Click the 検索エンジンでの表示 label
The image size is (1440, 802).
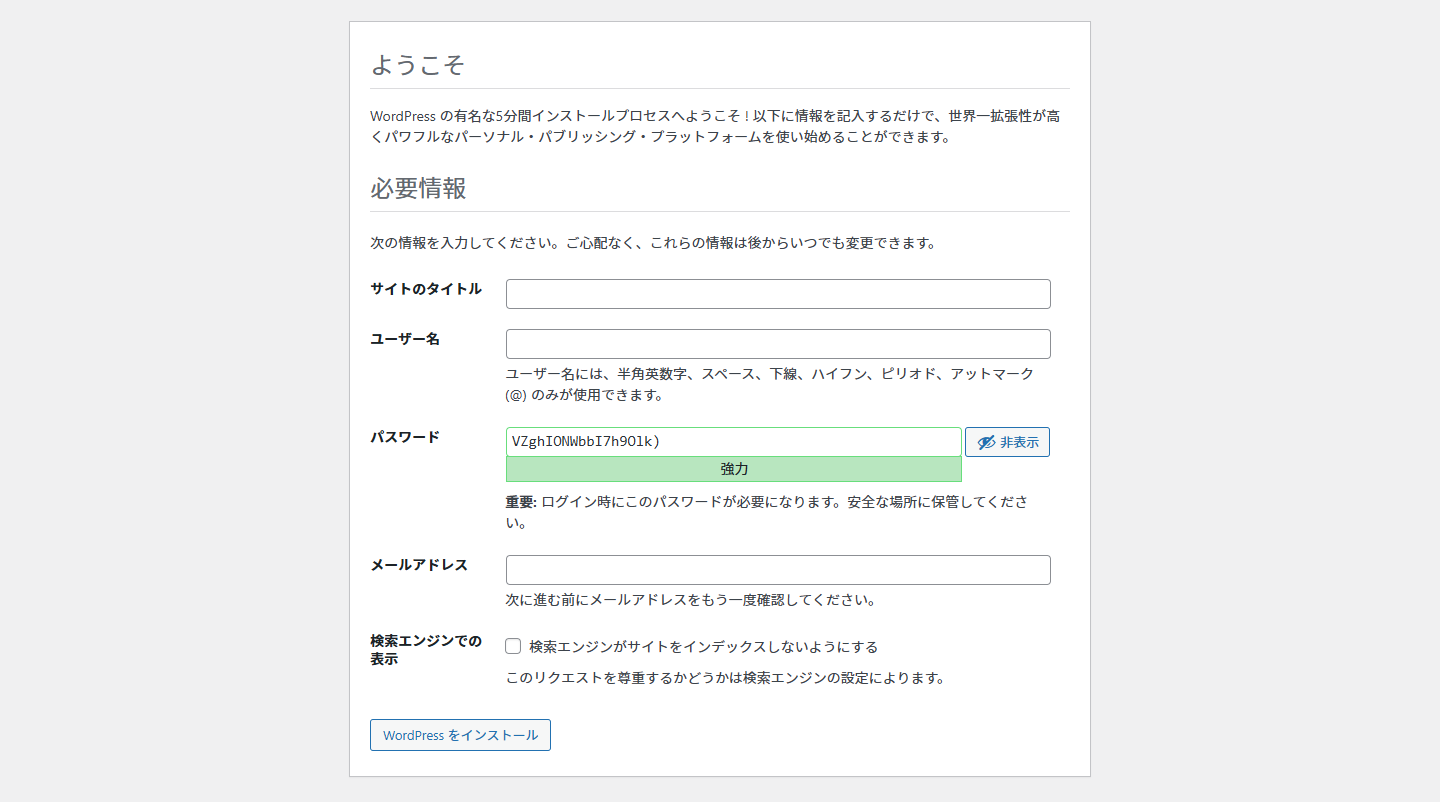point(426,650)
